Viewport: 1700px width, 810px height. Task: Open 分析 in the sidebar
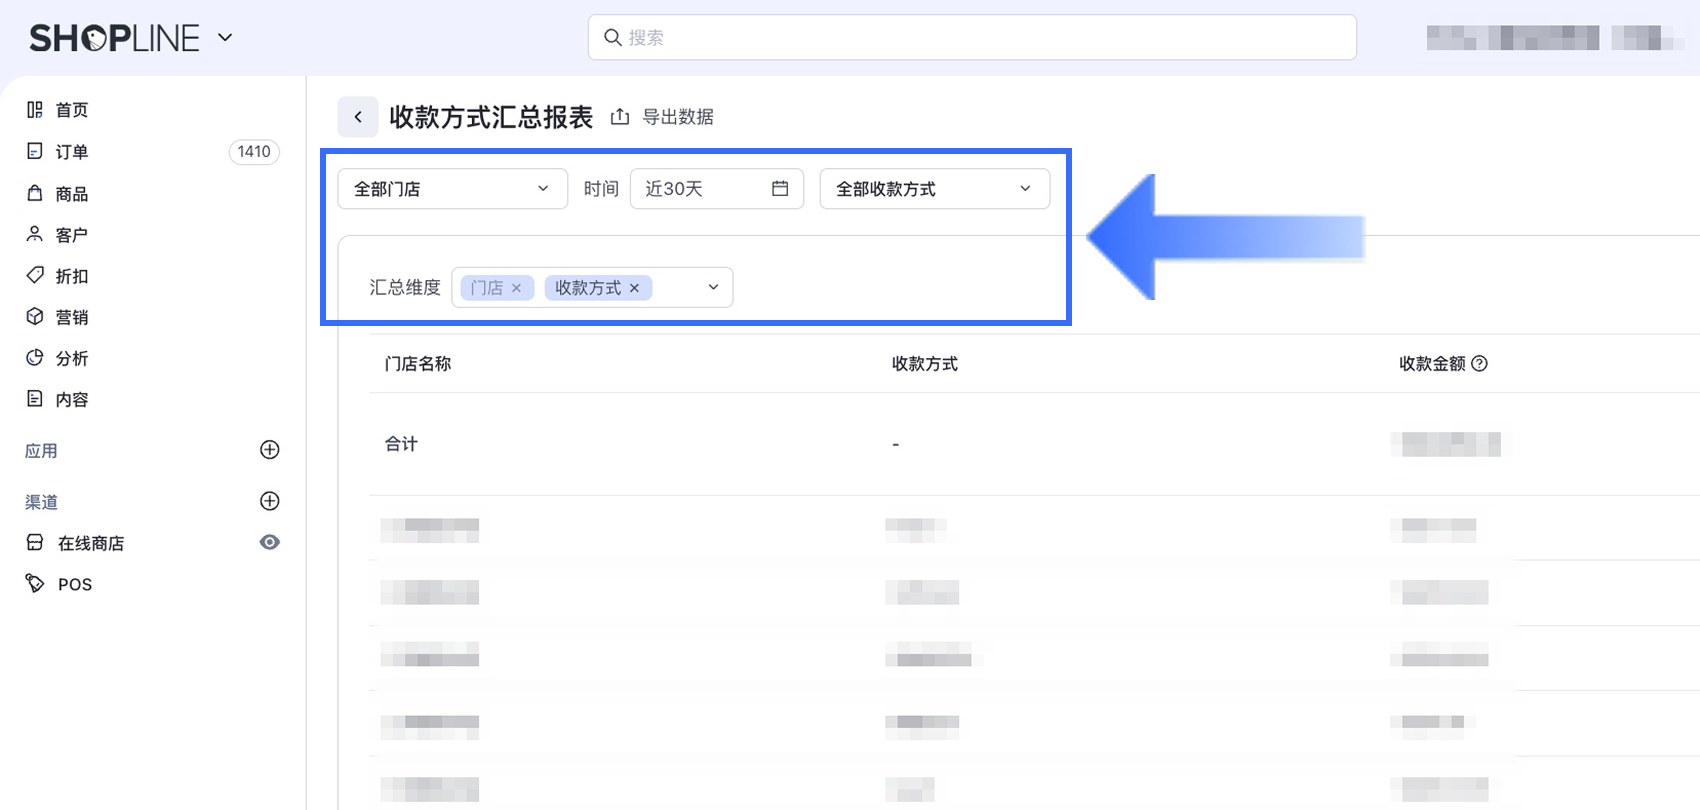click(x=72, y=358)
